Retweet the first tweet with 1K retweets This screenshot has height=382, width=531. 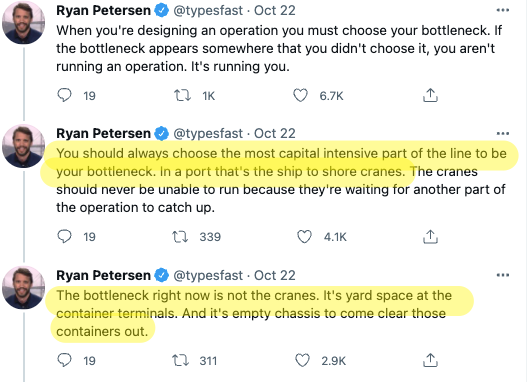pos(182,96)
